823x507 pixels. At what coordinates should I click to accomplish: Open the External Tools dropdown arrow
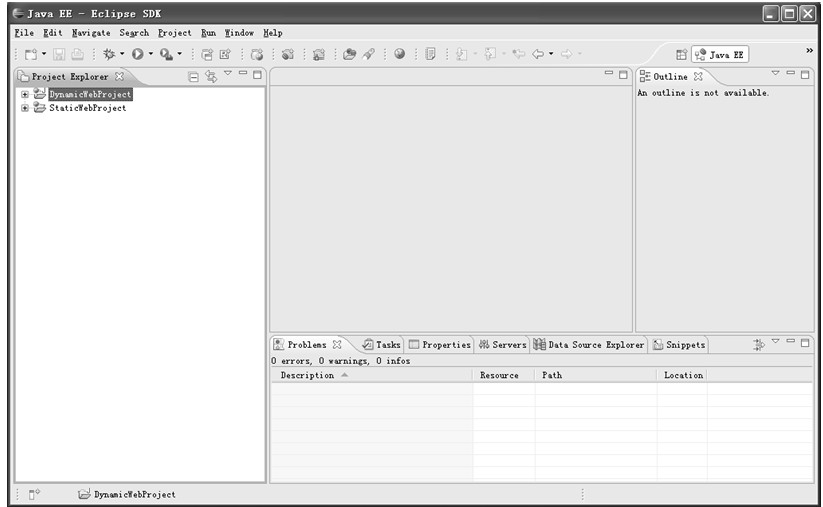180,54
